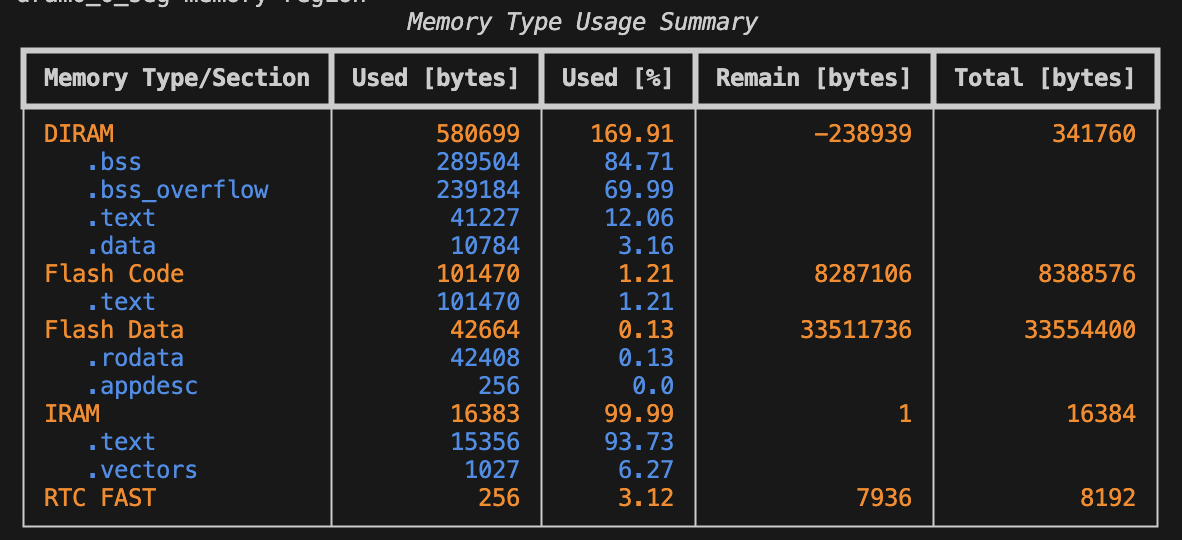Click the DIRAM used percentage 169.91
This screenshot has width=1182, height=540.
click(631, 134)
